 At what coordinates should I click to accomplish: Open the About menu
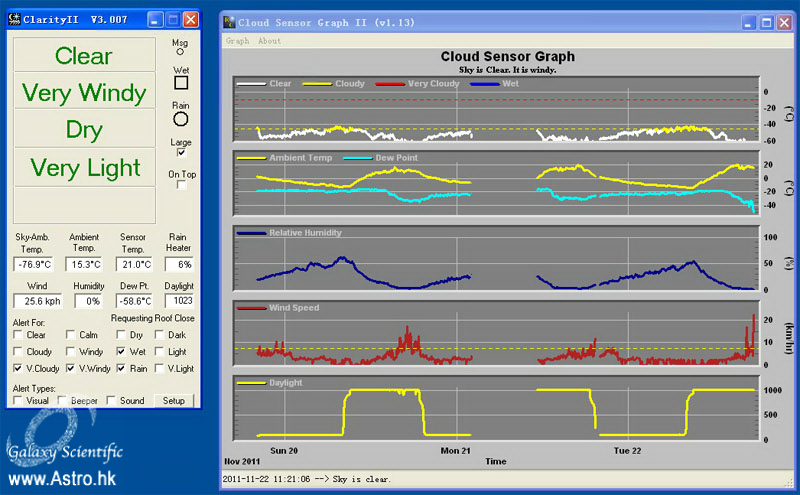pyautogui.click(x=269, y=41)
